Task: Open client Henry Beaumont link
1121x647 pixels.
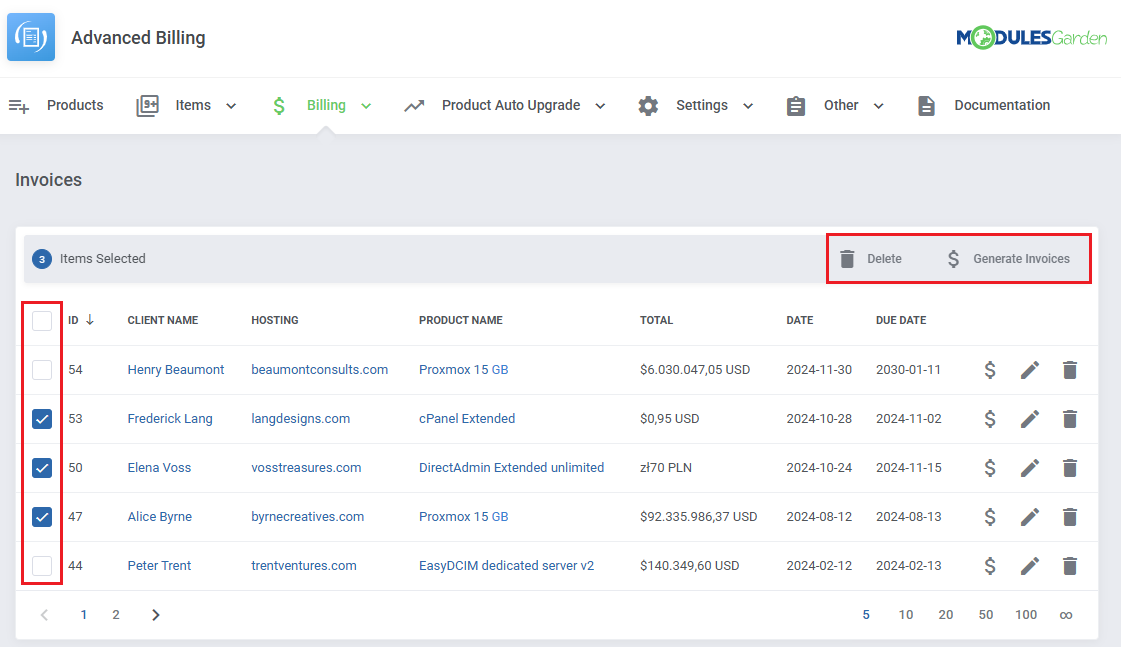Action: coord(176,370)
